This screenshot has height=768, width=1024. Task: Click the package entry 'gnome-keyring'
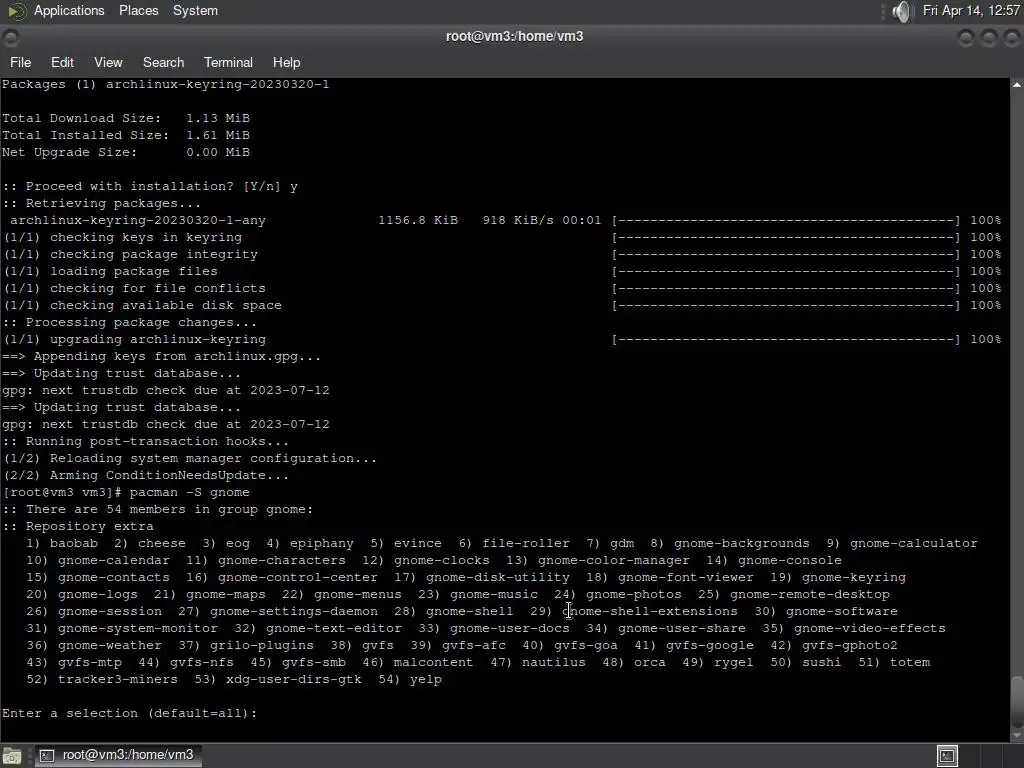pos(854,577)
